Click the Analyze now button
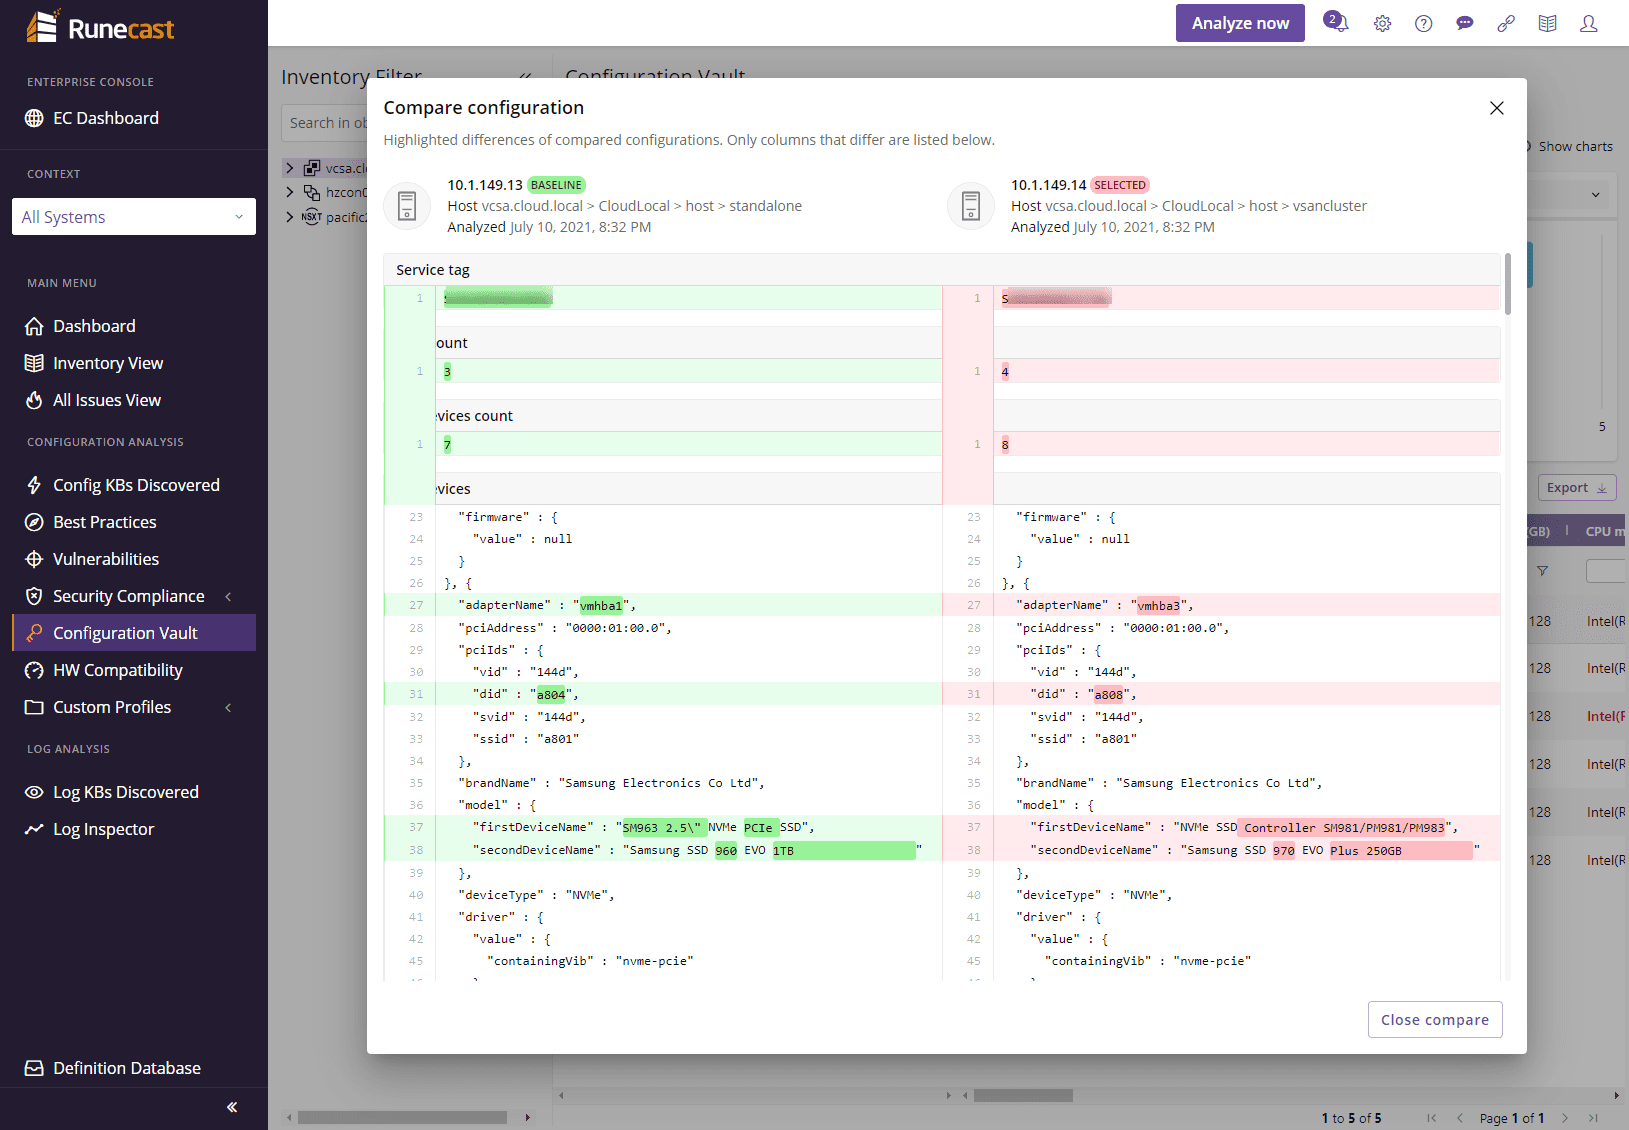1629x1130 pixels. coord(1240,23)
